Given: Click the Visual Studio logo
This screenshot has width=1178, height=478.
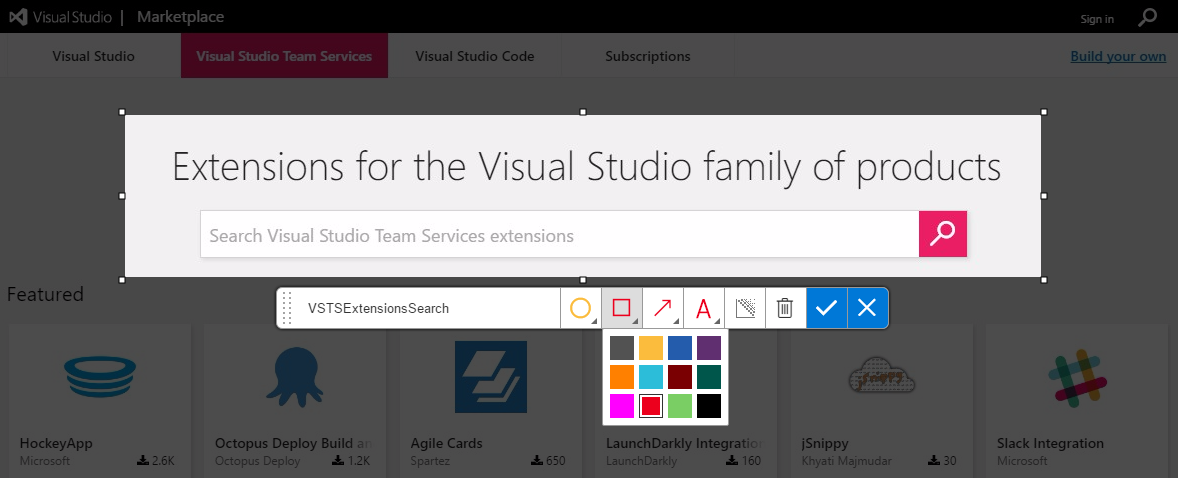Looking at the screenshot, I should click(59, 17).
